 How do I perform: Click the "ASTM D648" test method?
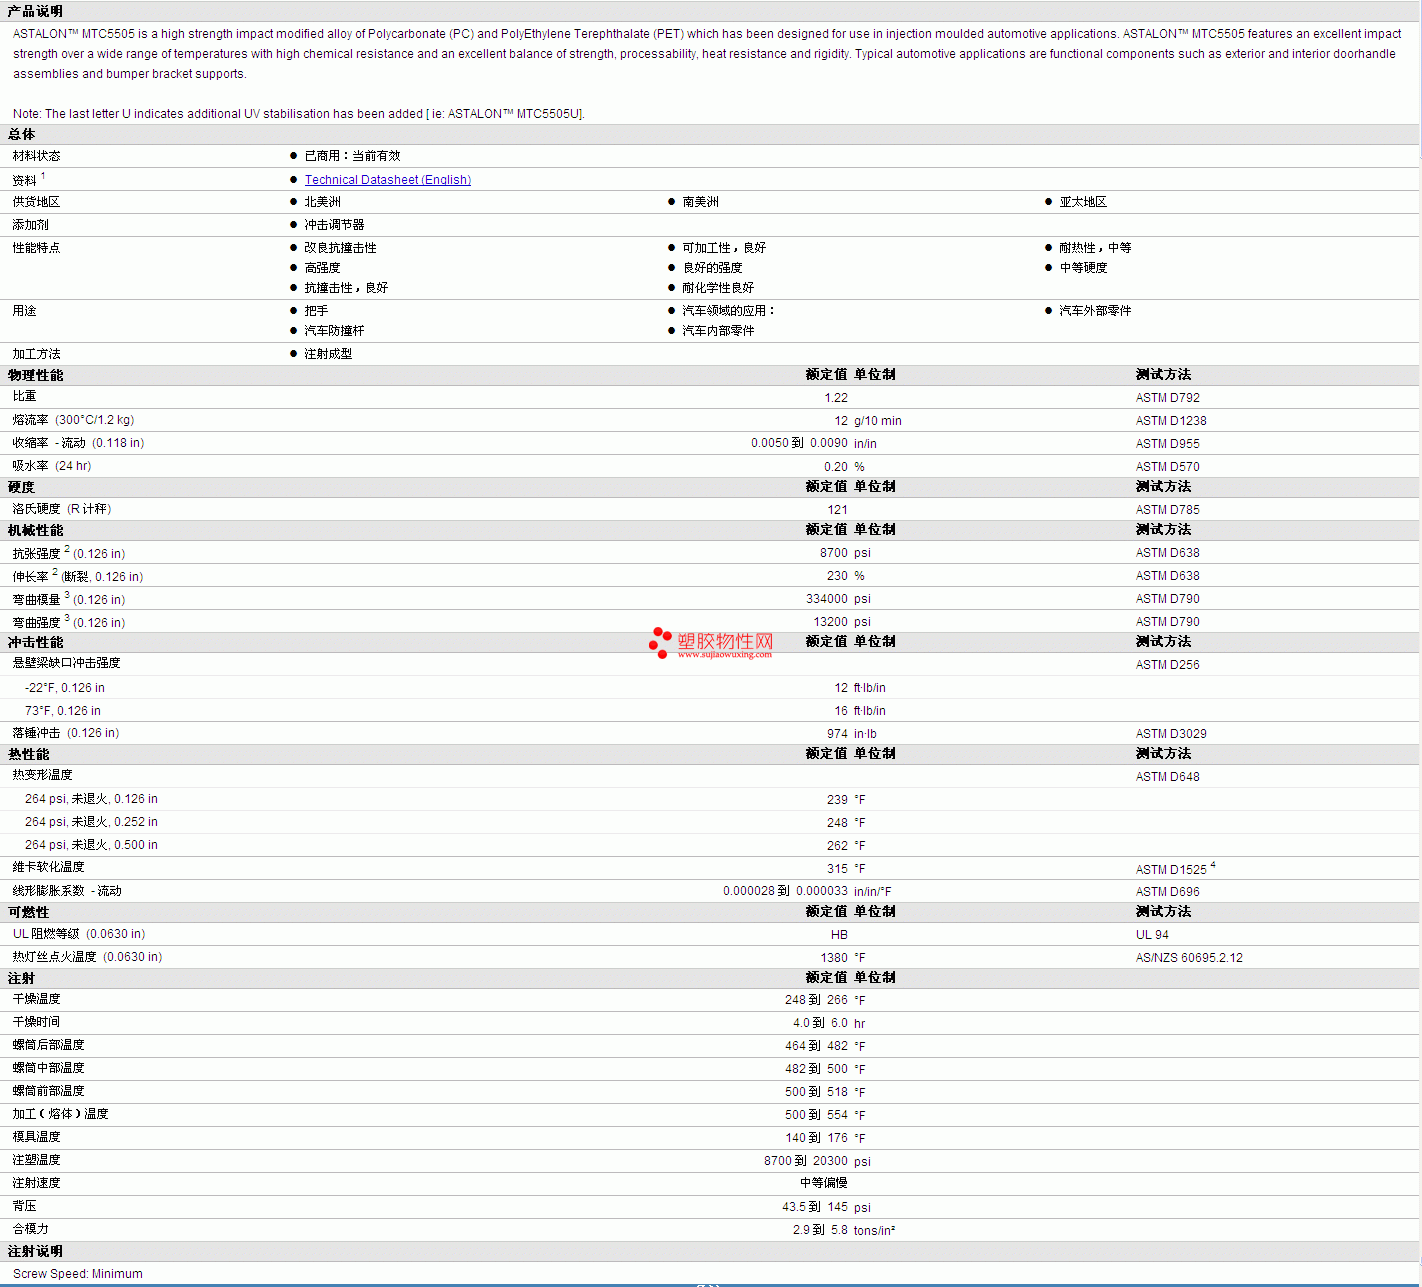tap(1167, 777)
